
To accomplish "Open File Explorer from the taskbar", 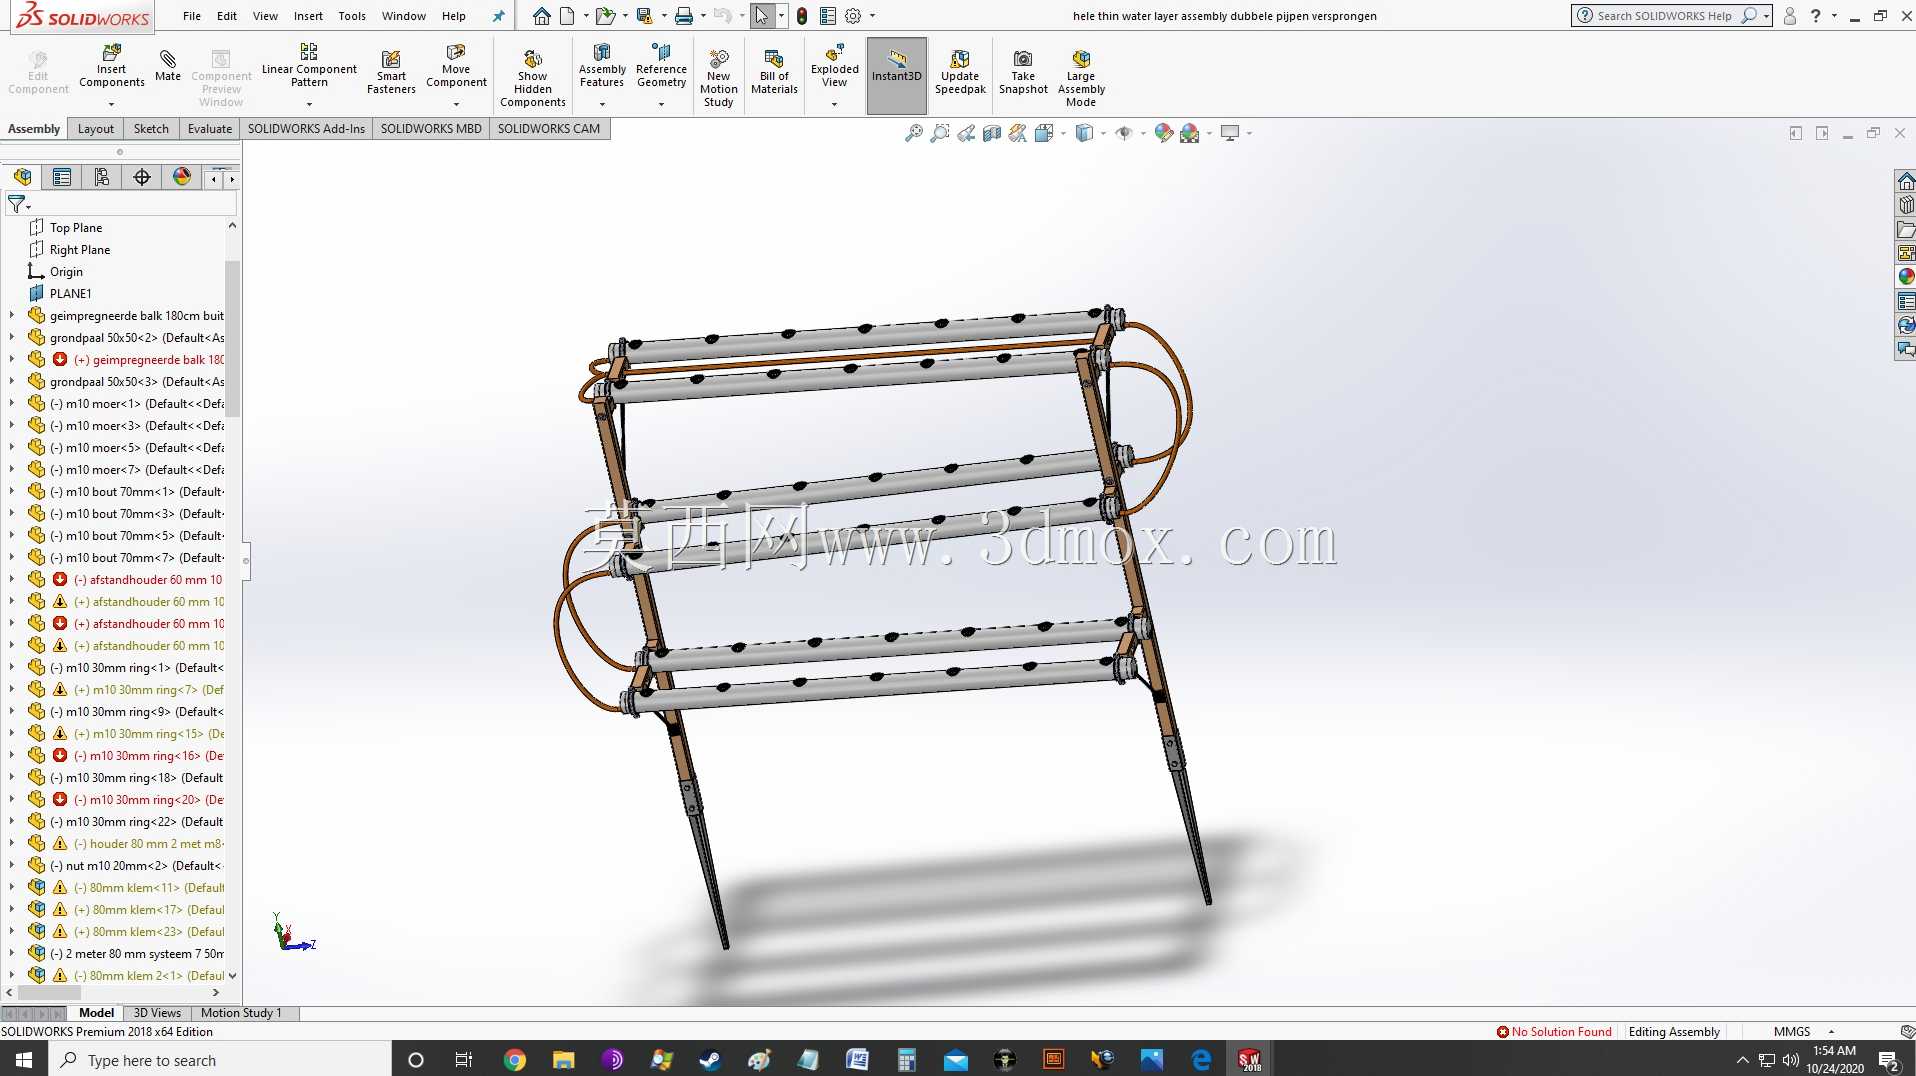I will coord(564,1060).
